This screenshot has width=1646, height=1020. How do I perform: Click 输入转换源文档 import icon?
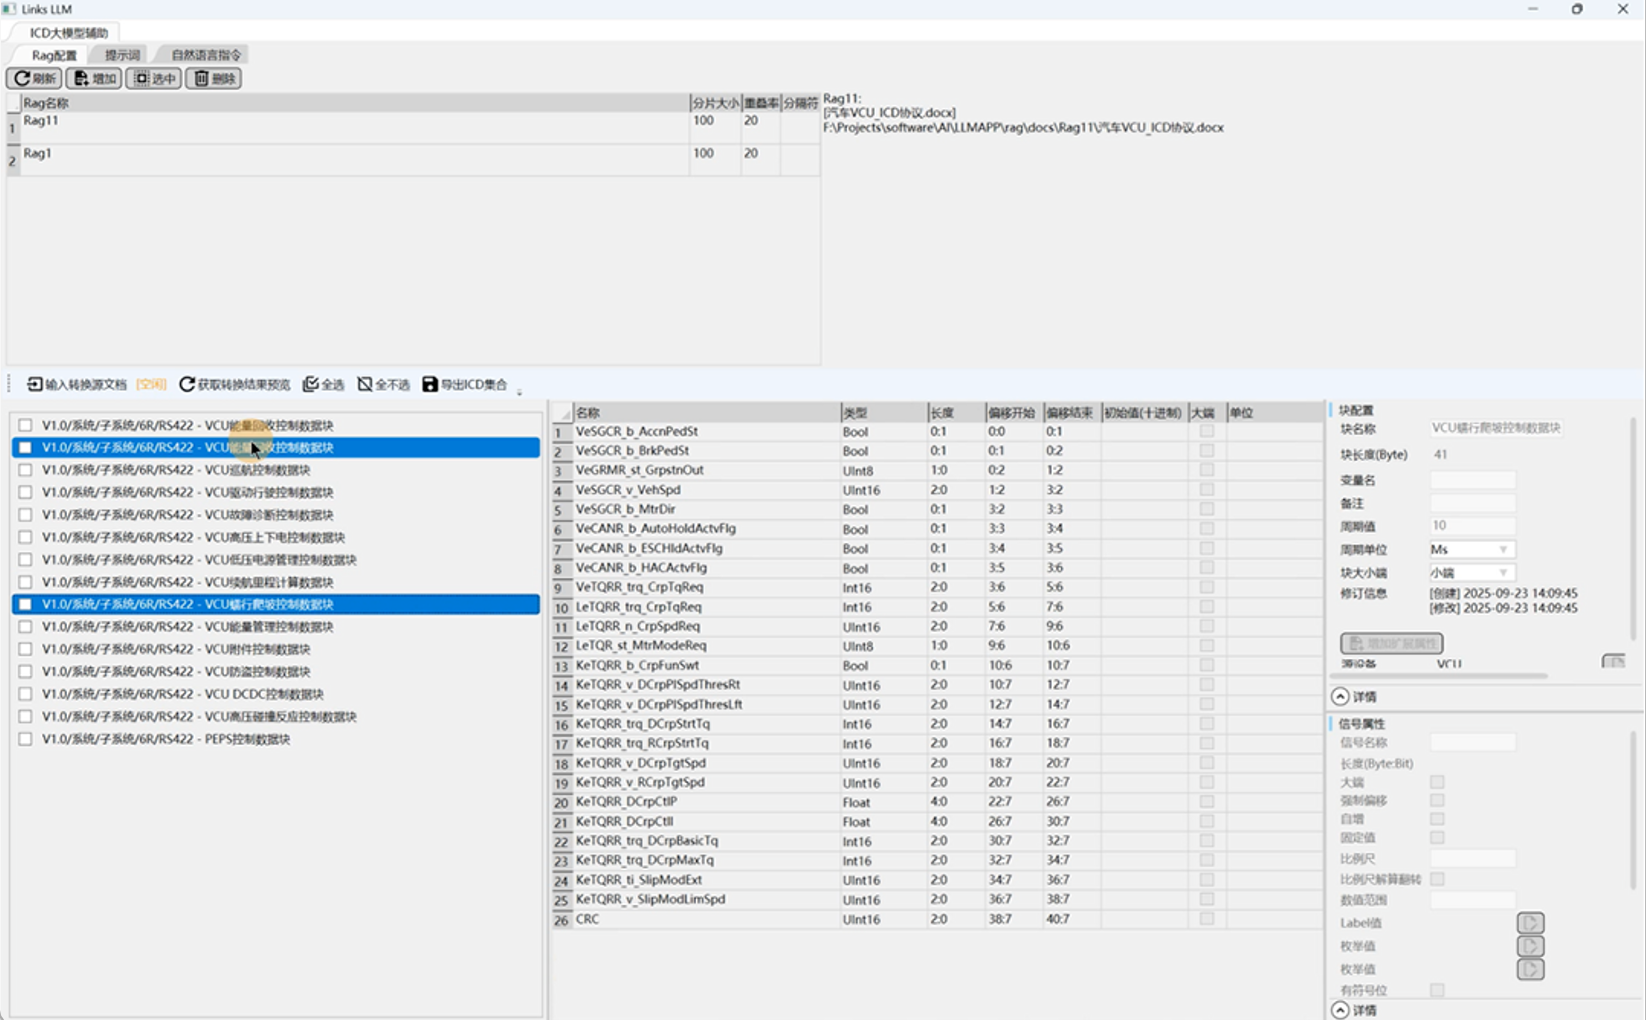35,385
